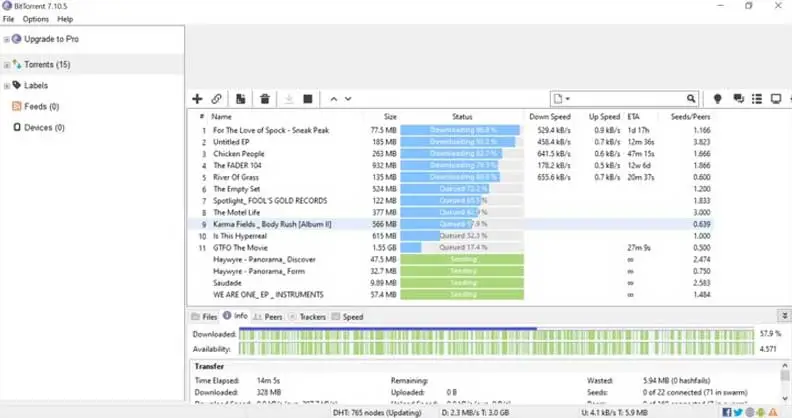The width and height of the screenshot is (792, 418).
Task: Click the Facebook icon in status bar
Action: [727, 412]
